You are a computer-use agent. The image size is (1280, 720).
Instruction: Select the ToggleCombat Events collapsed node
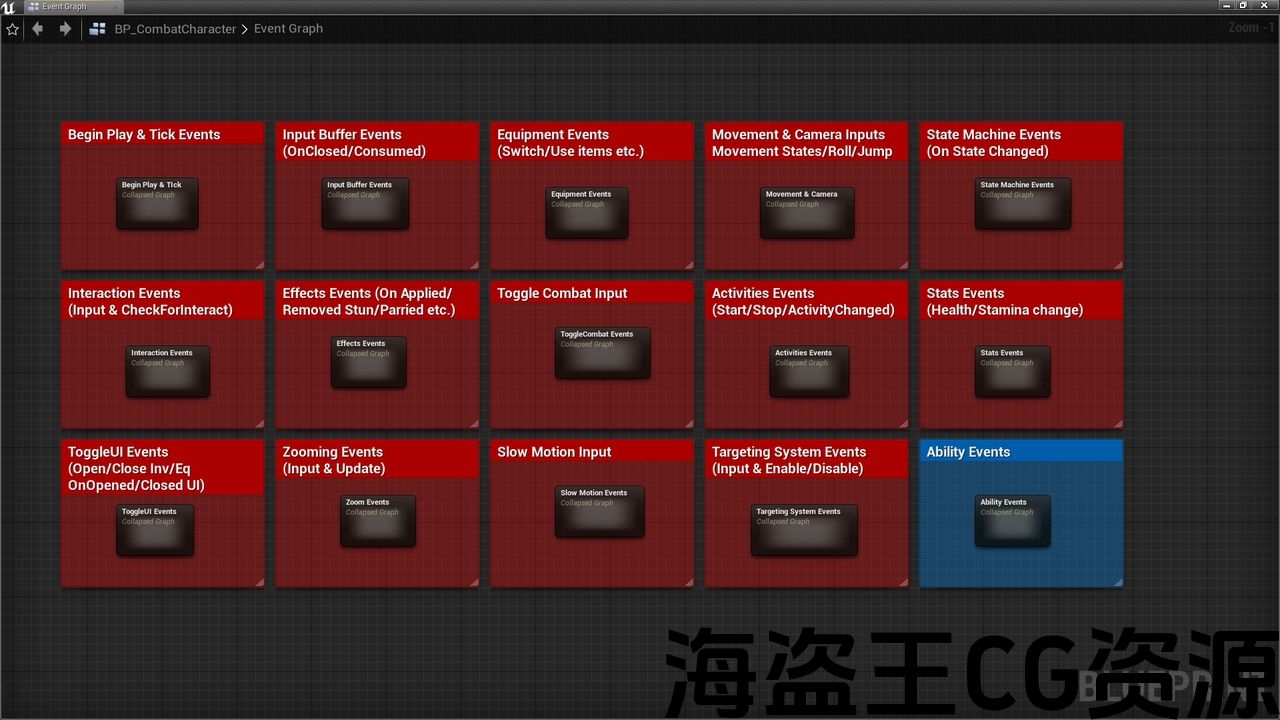[x=602, y=353]
